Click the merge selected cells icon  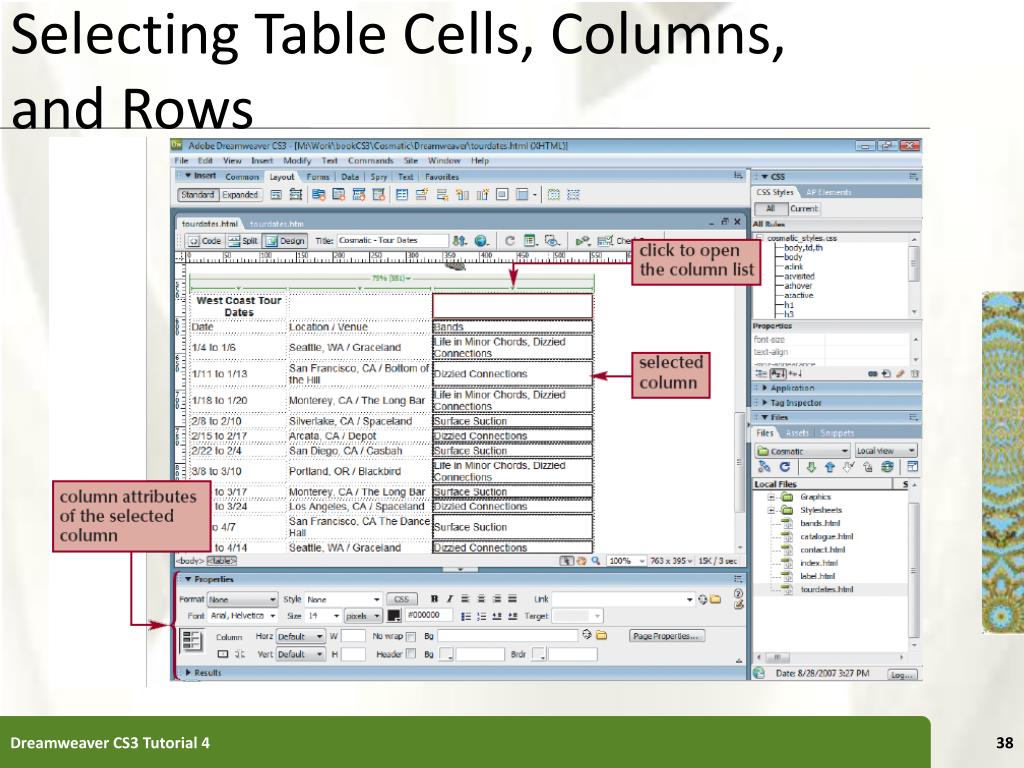click(x=223, y=654)
